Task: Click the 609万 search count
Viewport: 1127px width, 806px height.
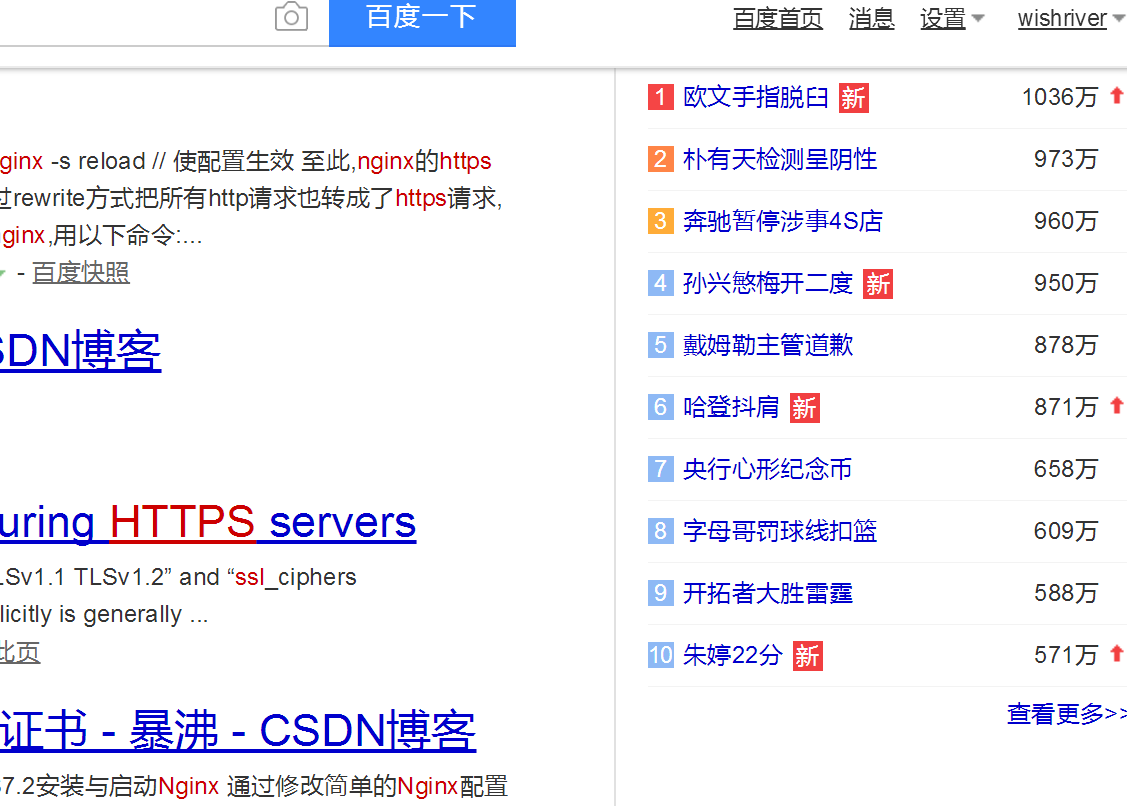Action: (1066, 531)
